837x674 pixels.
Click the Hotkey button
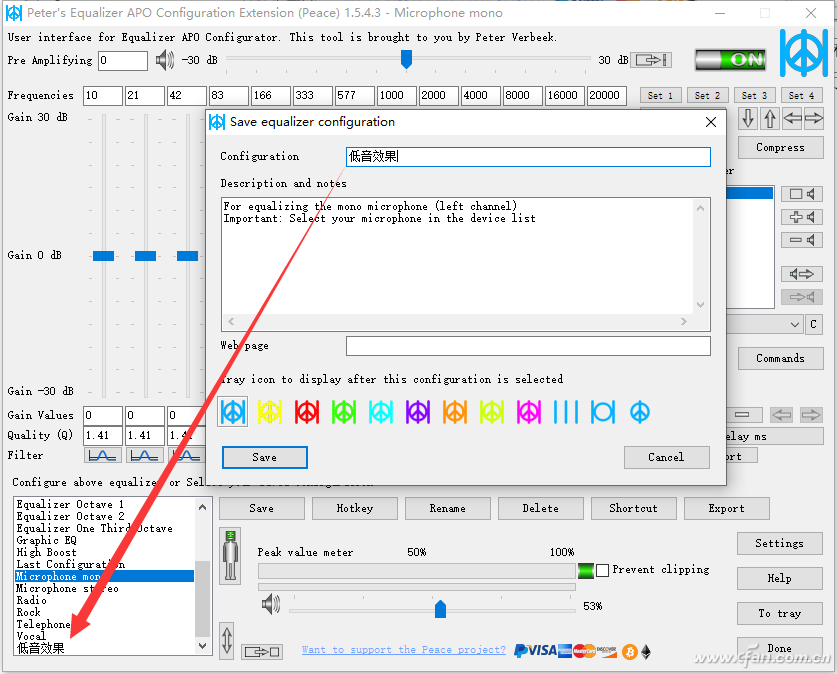pos(354,509)
